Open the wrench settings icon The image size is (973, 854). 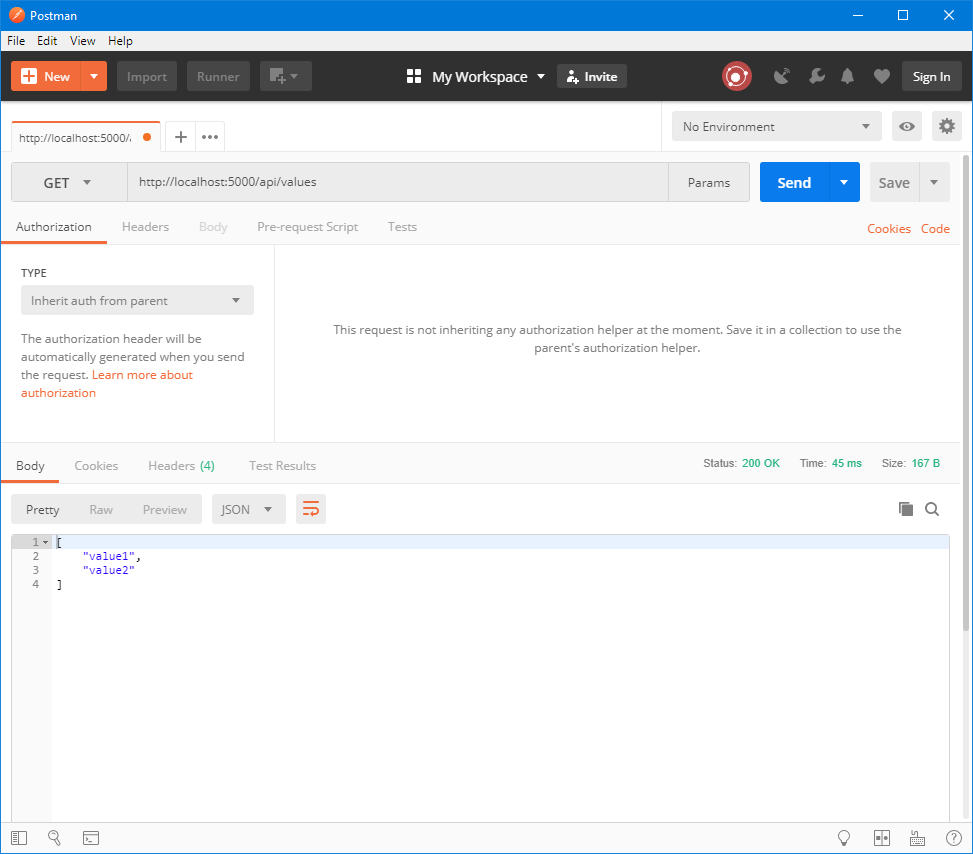817,76
